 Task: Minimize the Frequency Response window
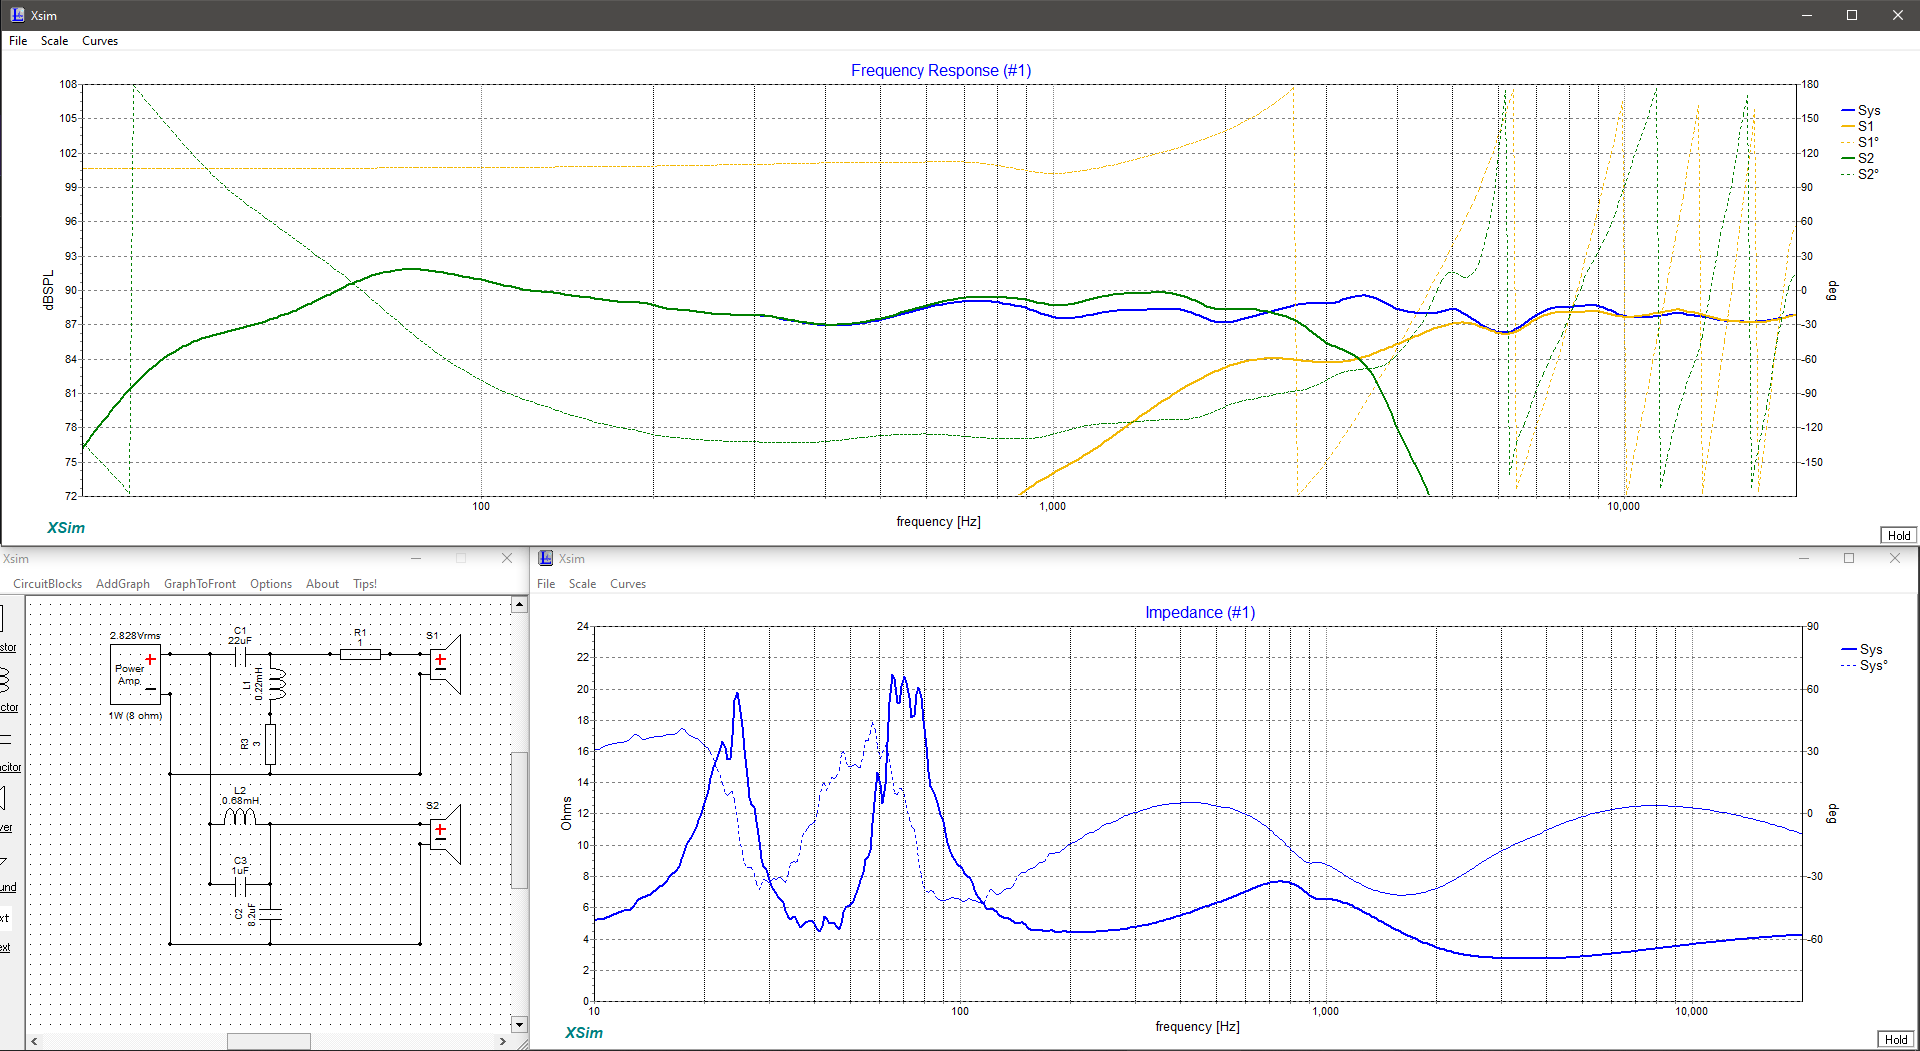pos(1807,15)
